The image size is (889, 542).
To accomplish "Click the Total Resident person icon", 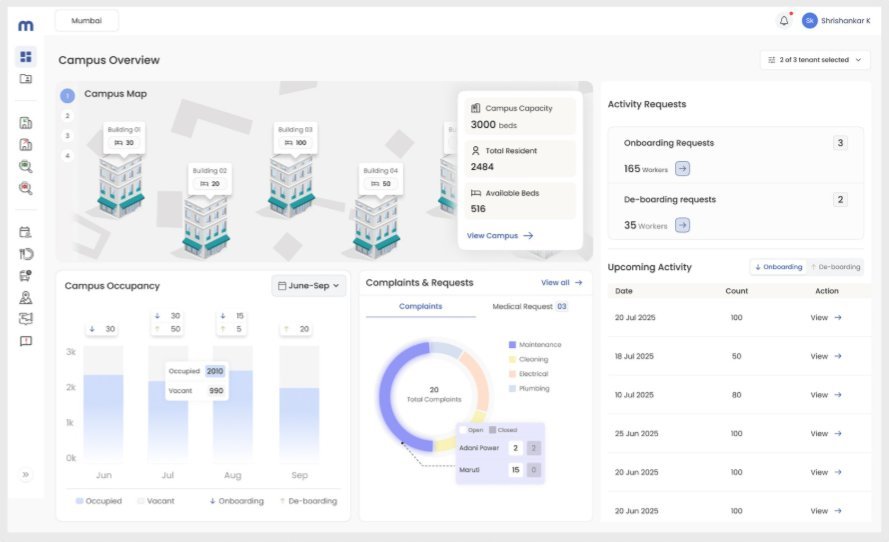I will [476, 150].
